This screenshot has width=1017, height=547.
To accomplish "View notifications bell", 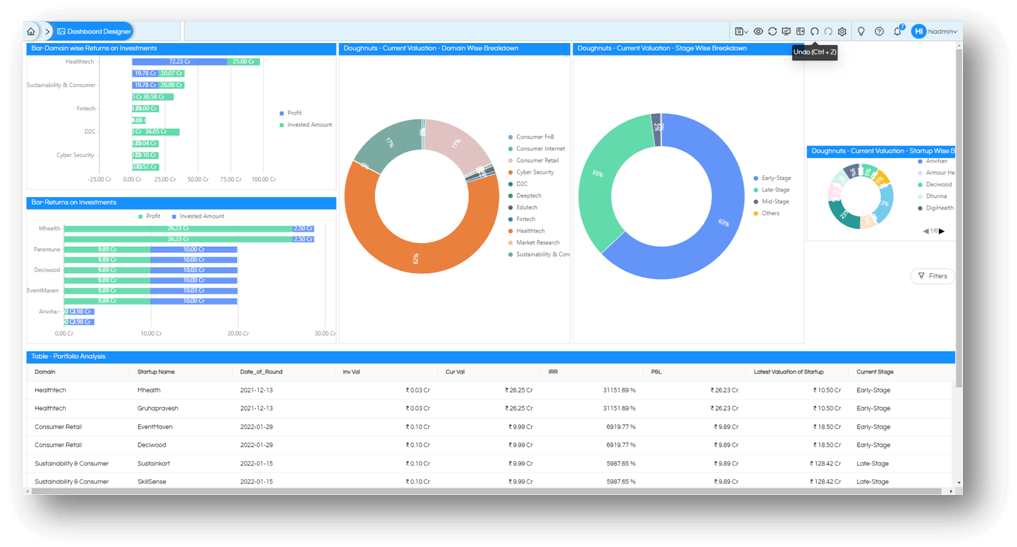I will (898, 31).
